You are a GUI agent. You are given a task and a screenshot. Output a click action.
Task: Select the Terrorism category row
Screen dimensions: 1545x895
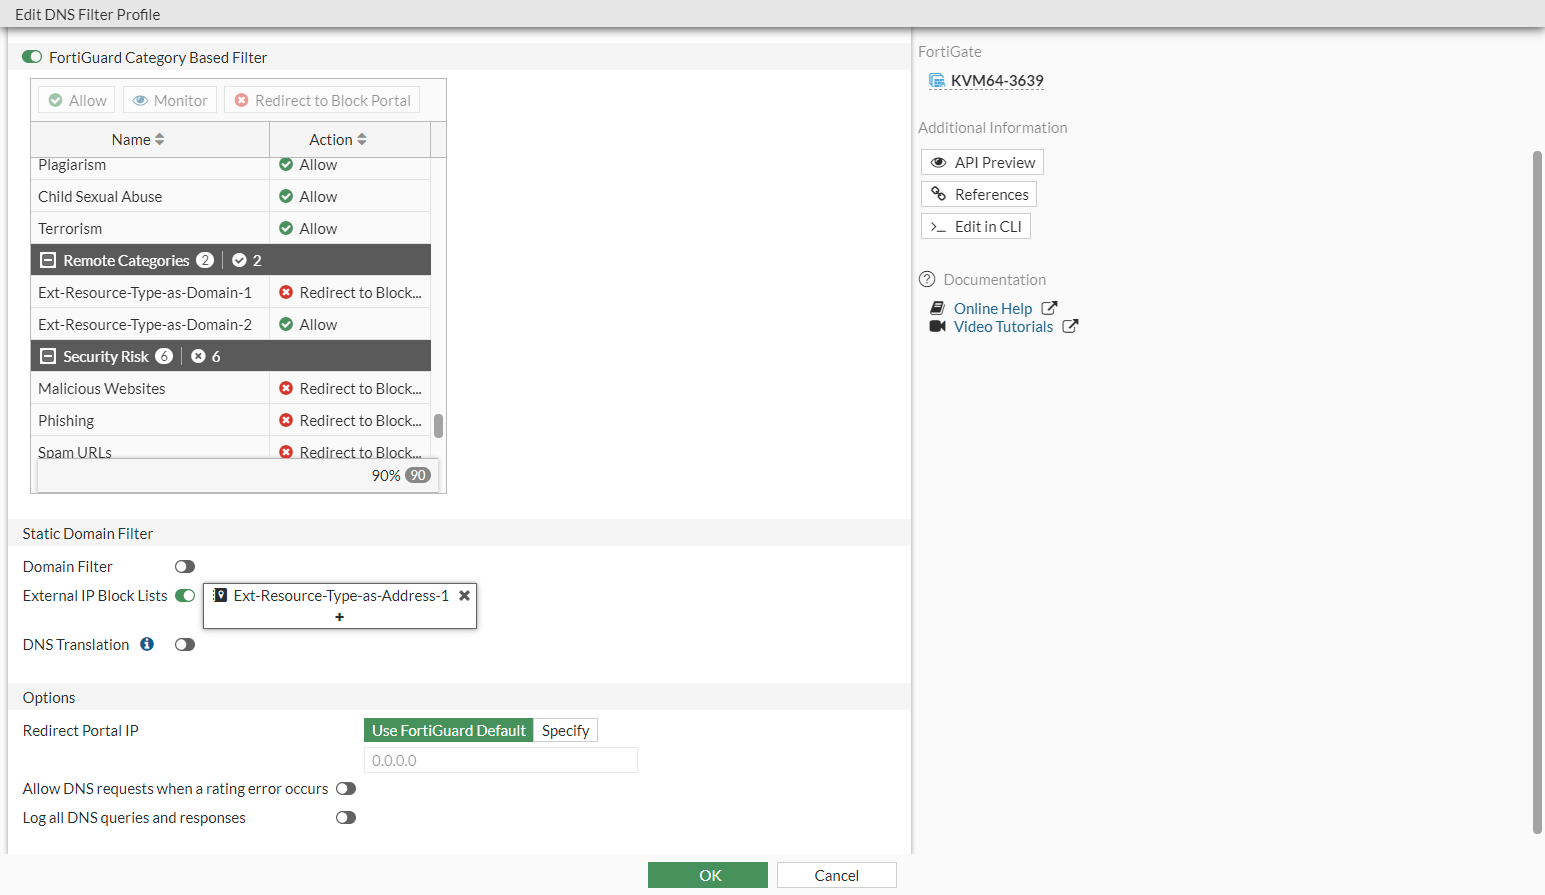tap(231, 228)
